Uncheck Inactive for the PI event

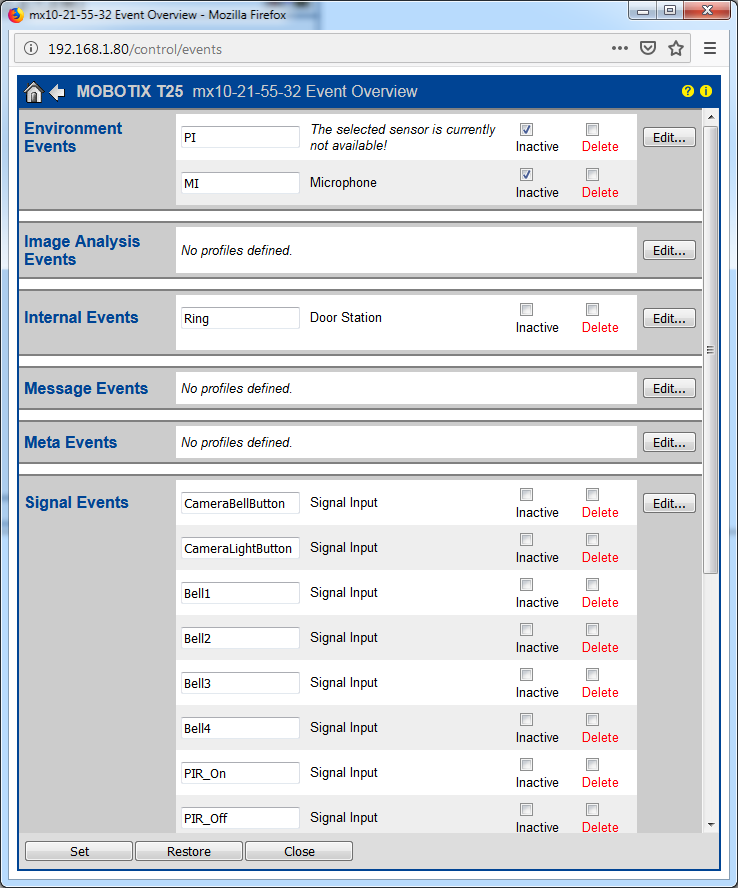pyautogui.click(x=526, y=129)
